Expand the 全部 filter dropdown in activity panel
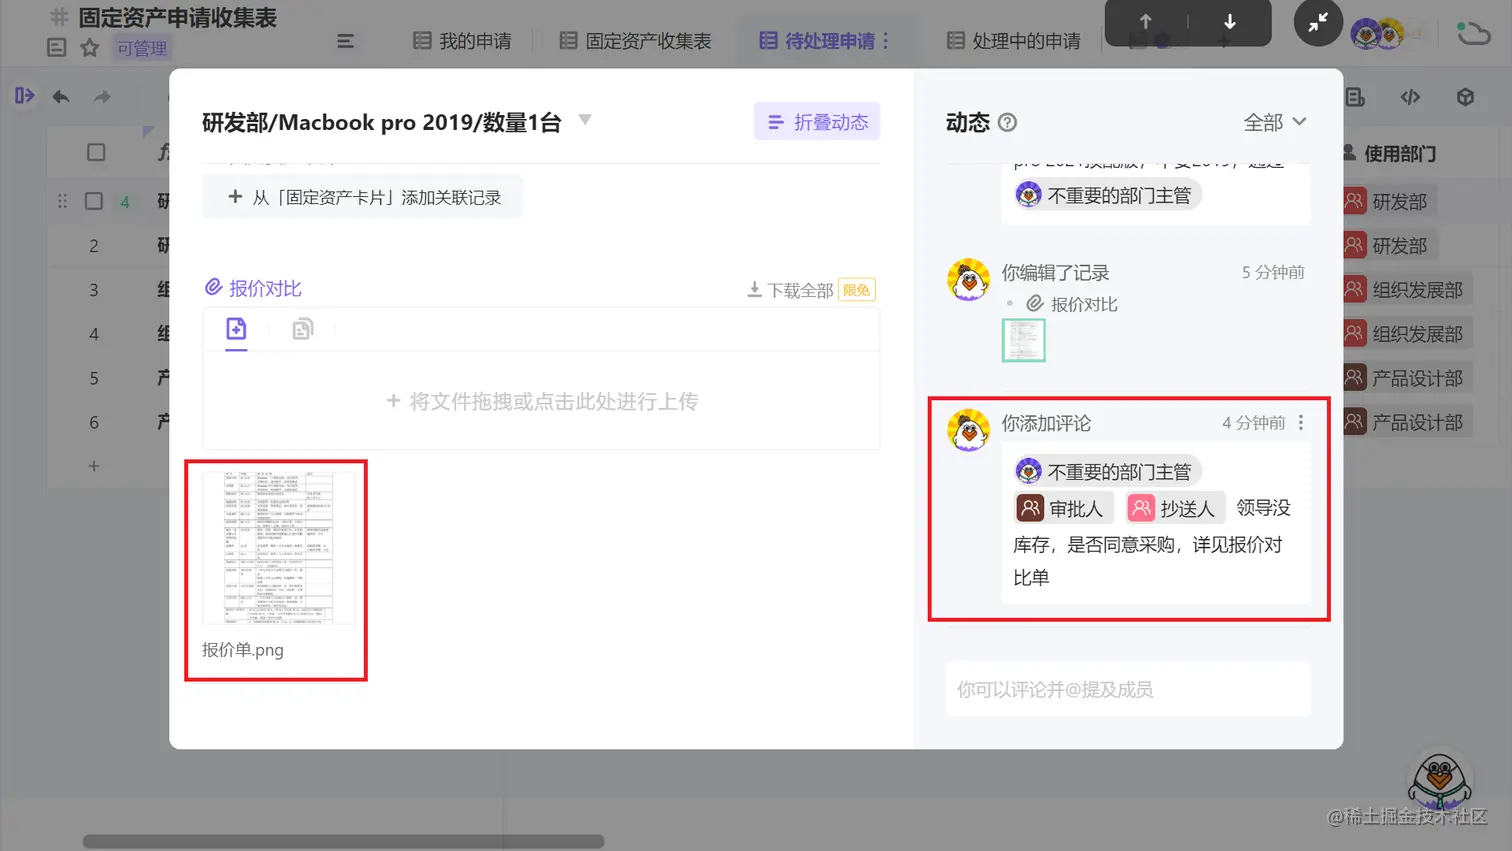Viewport: 1512px width, 851px height. point(1275,121)
